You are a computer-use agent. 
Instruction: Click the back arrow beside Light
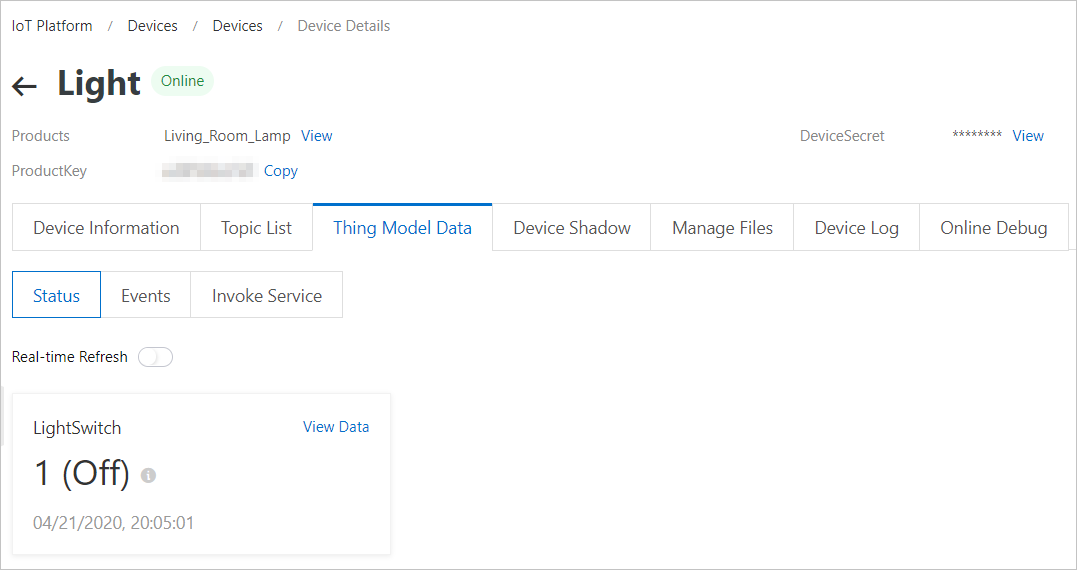[x=25, y=86]
